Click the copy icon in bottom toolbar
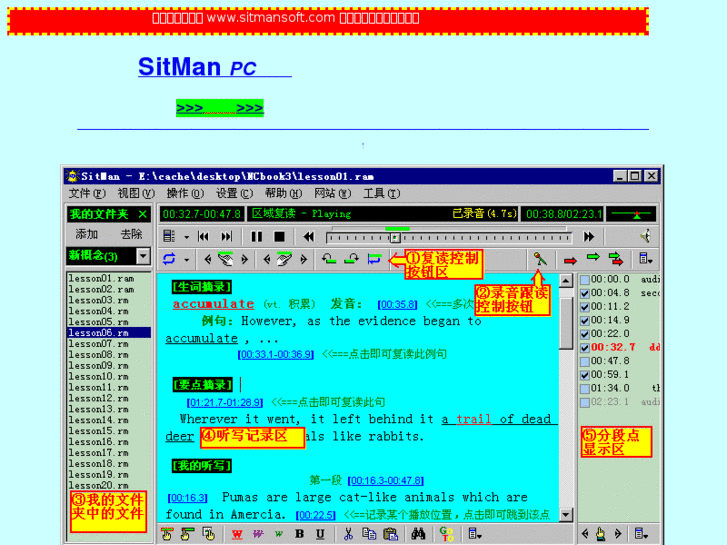 [369, 534]
